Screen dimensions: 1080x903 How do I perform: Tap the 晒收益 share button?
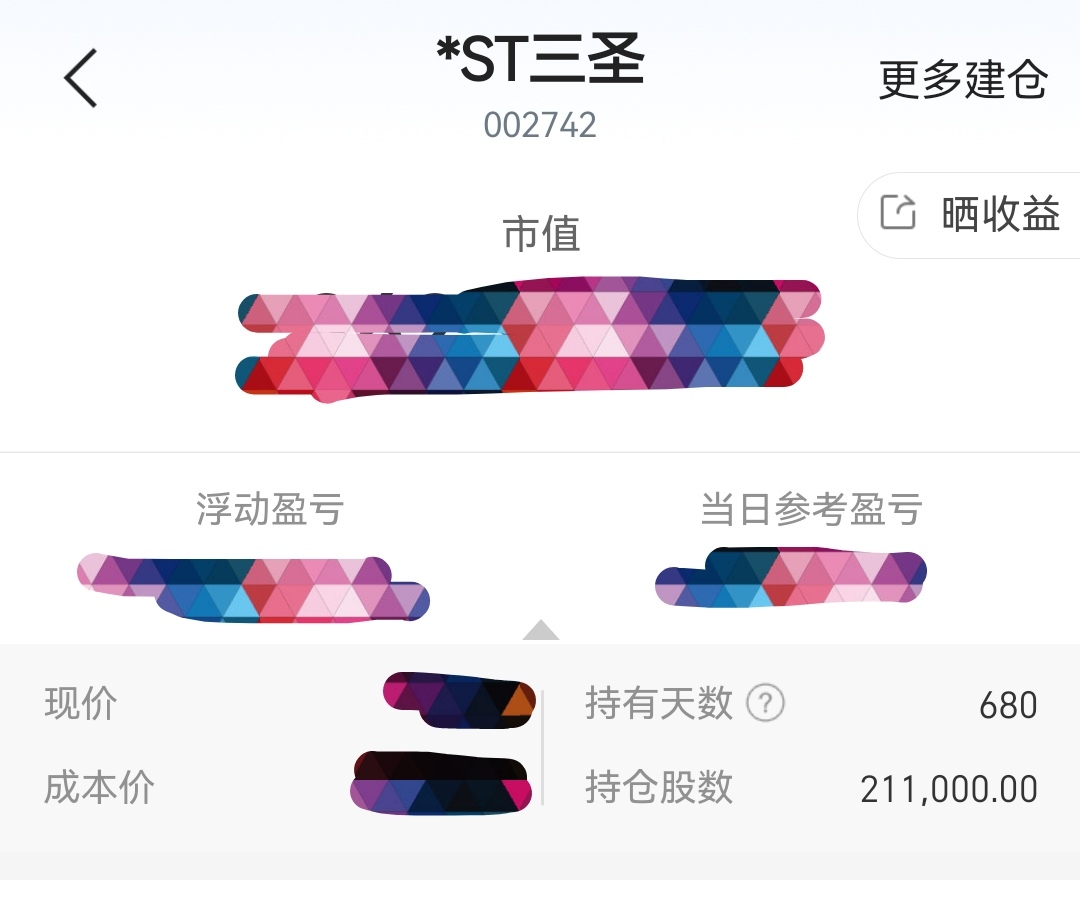pyautogui.click(x=970, y=215)
